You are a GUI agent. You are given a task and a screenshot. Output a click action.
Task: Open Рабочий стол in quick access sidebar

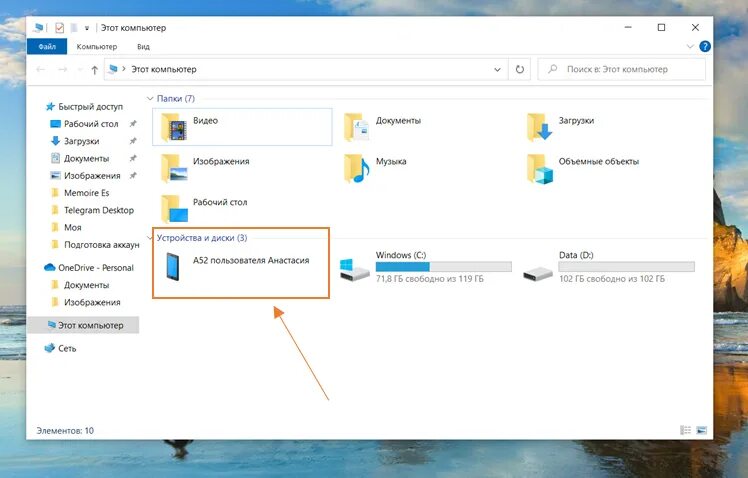click(84, 124)
